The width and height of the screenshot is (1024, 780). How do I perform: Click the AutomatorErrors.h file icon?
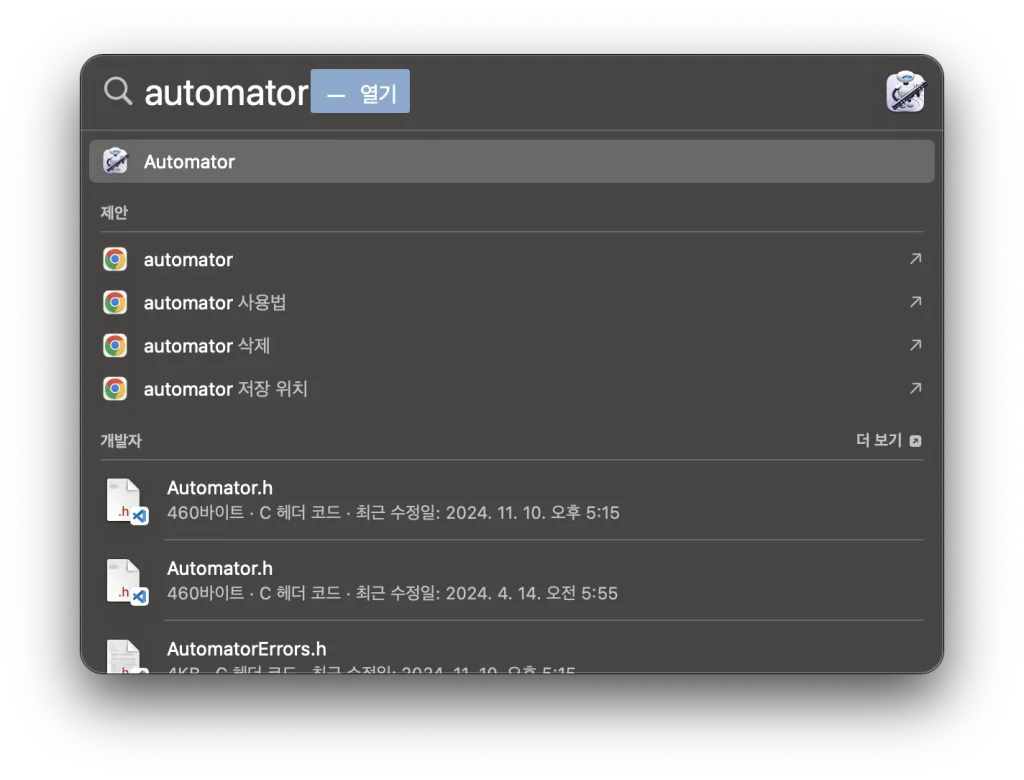127,656
